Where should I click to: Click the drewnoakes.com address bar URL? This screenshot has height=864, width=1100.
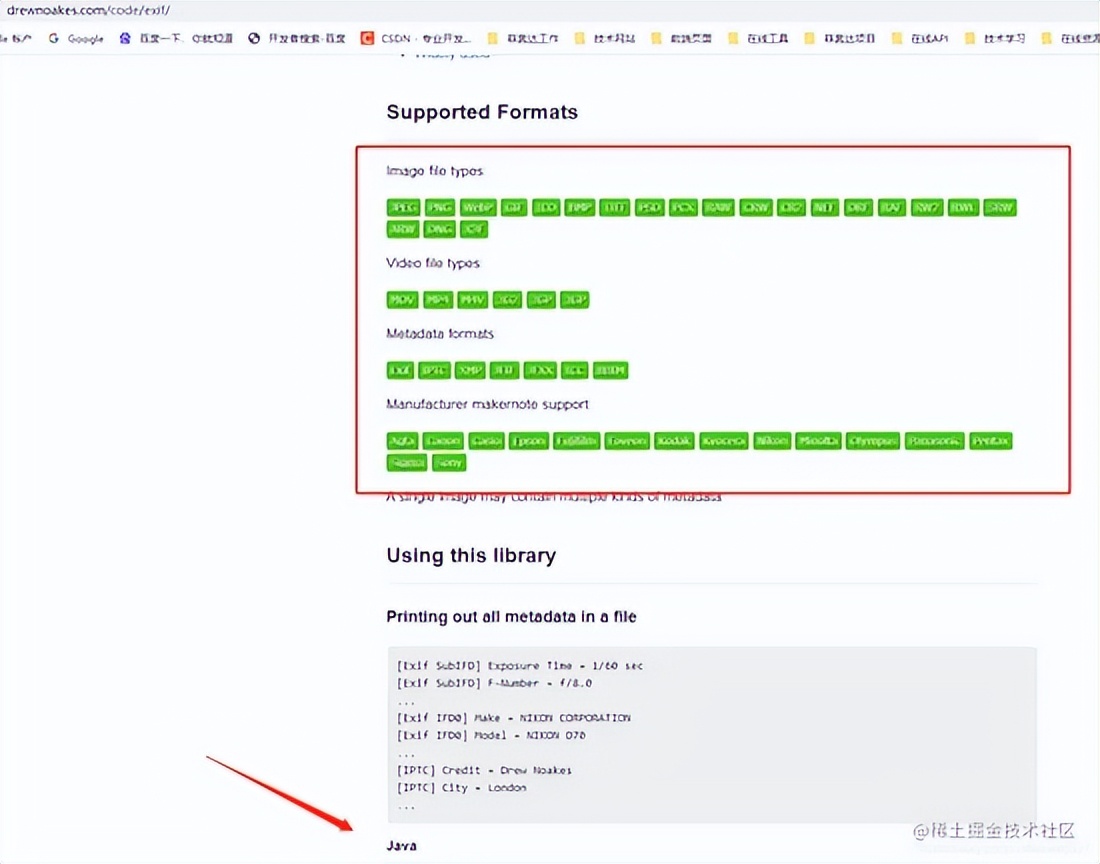point(88,11)
